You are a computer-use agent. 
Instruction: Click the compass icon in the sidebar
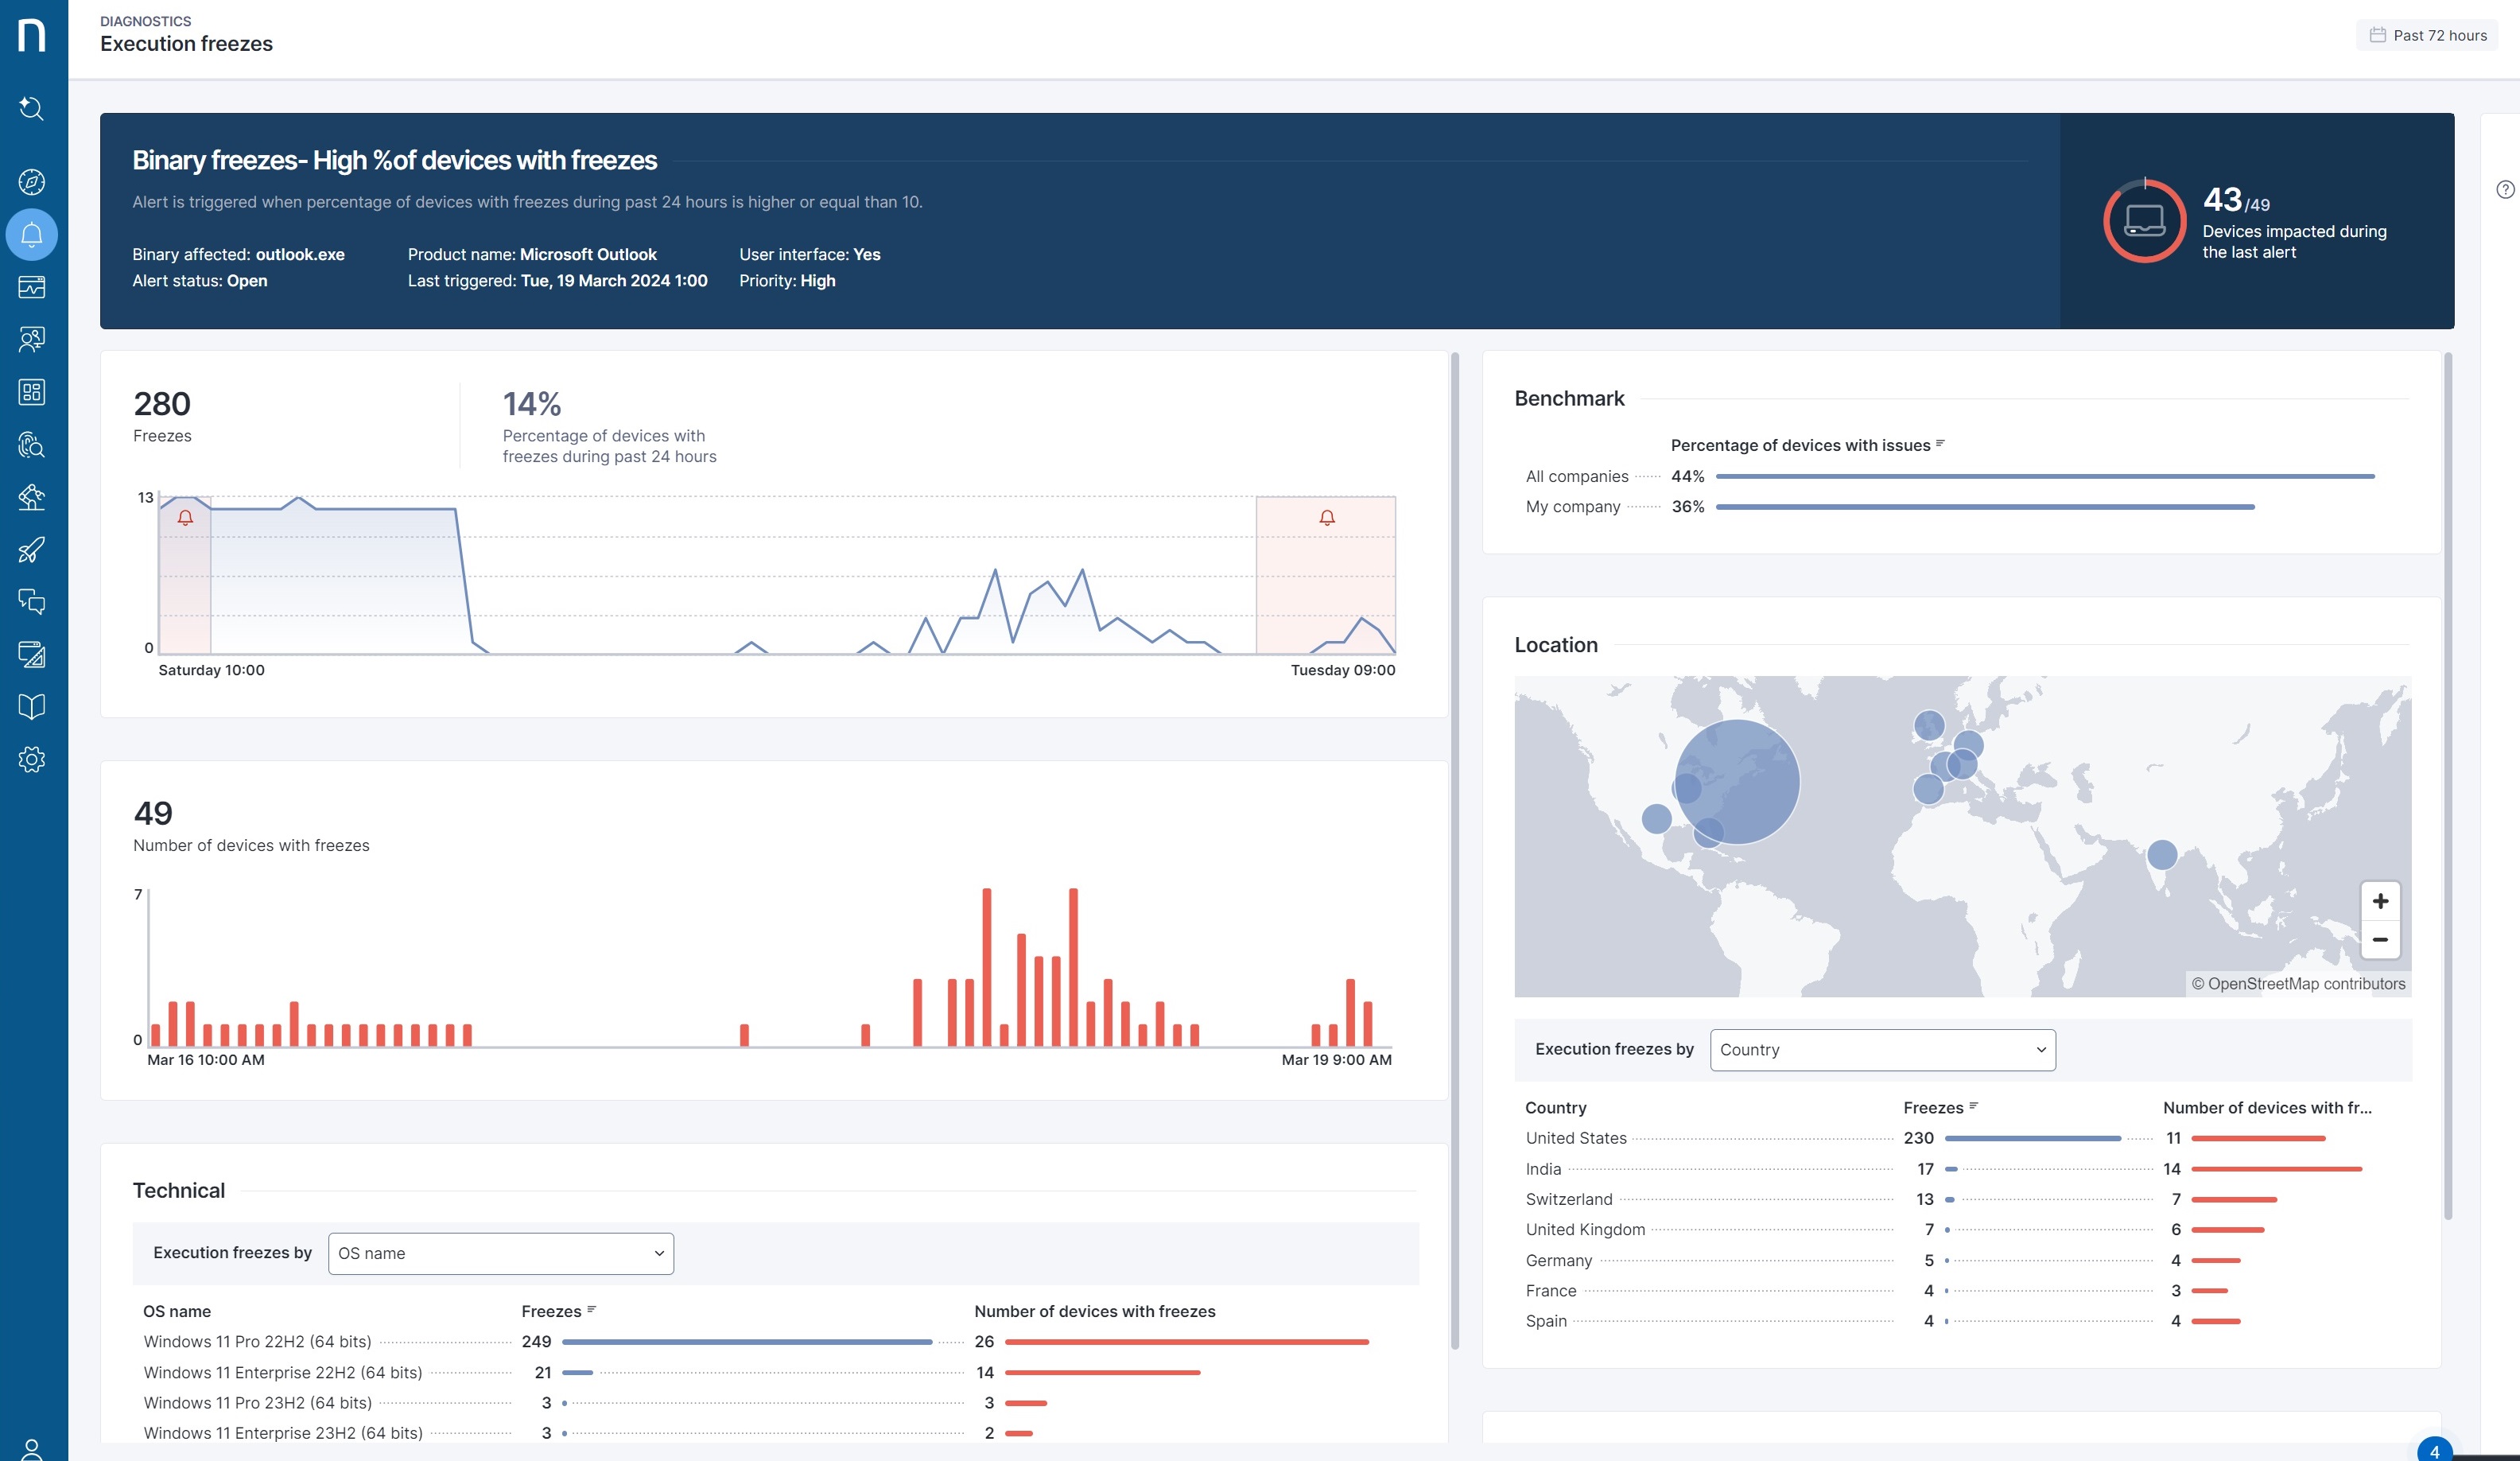click(x=32, y=182)
